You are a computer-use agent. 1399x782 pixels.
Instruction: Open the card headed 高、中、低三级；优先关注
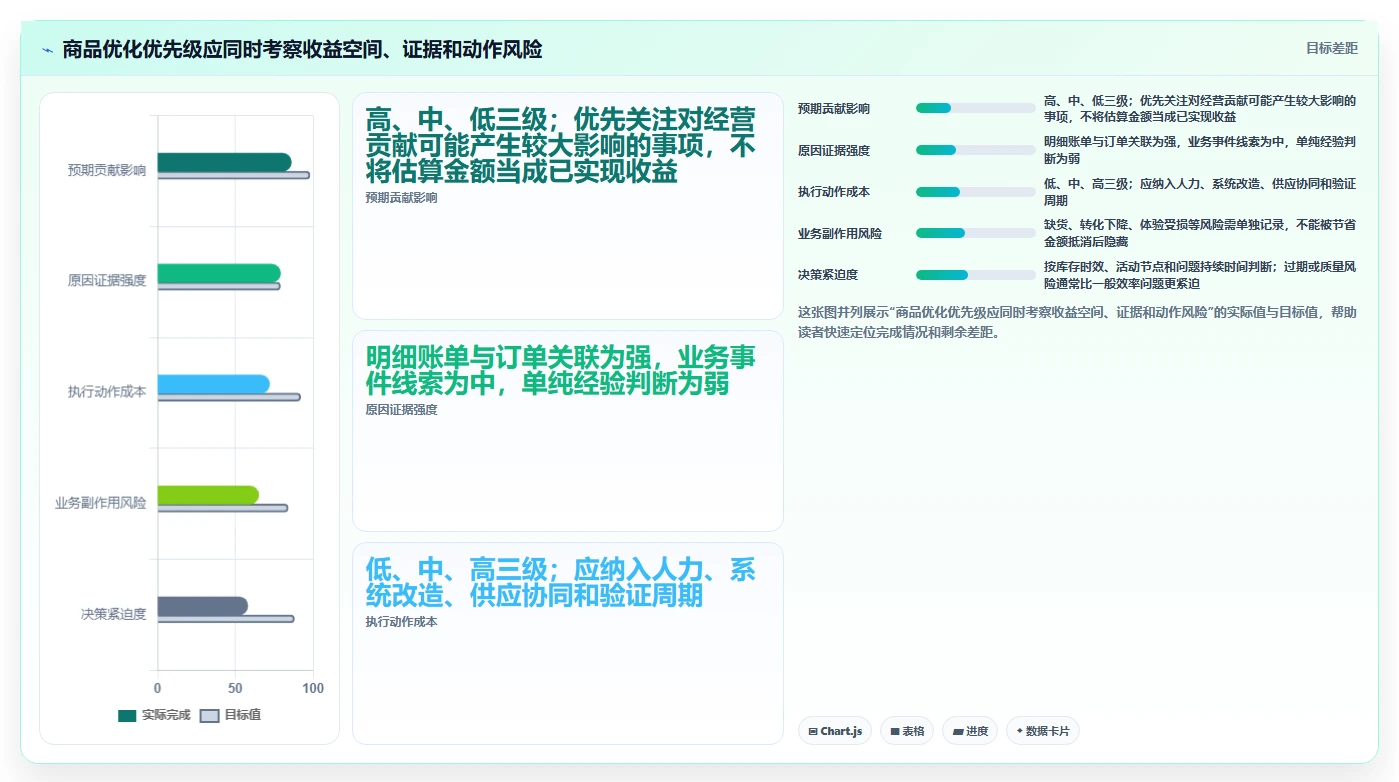pyautogui.click(x=568, y=206)
